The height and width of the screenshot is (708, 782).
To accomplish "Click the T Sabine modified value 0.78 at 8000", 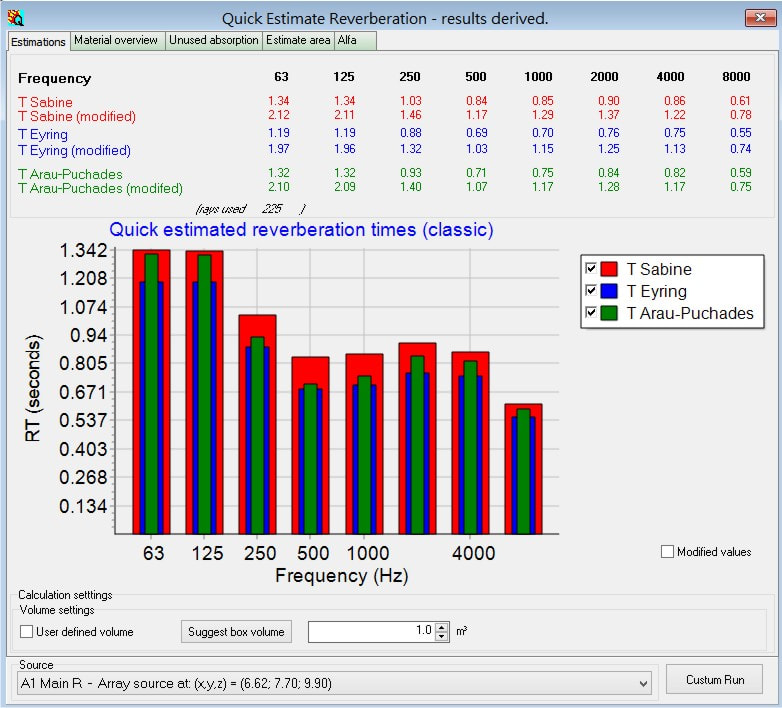I will pyautogui.click(x=741, y=115).
